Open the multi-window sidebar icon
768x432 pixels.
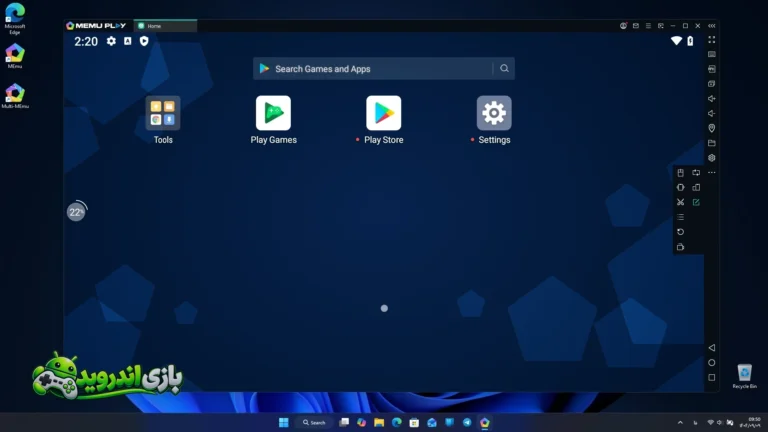tap(712, 84)
